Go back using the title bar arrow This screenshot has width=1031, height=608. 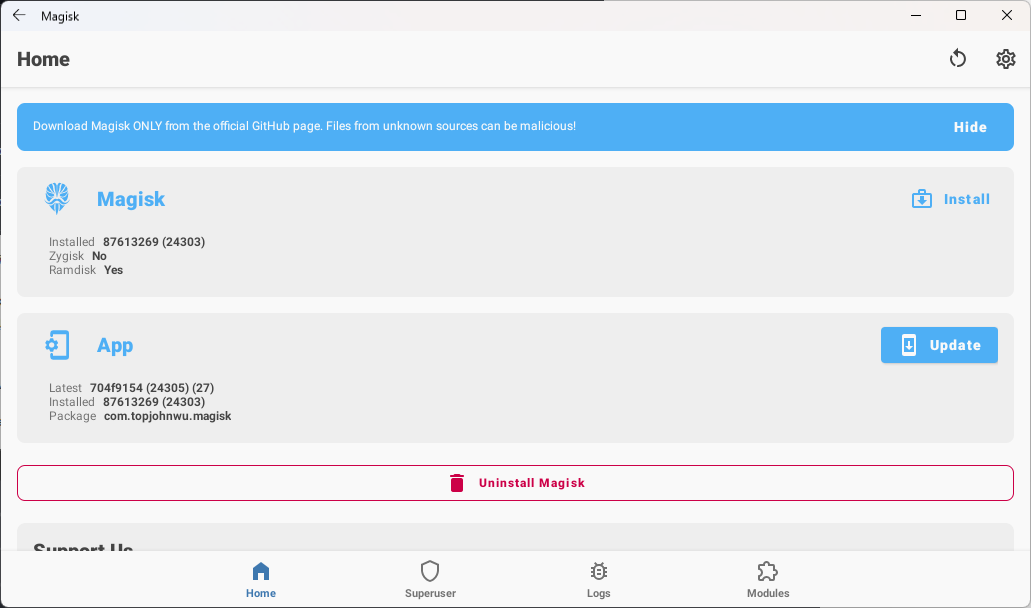[x=19, y=15]
